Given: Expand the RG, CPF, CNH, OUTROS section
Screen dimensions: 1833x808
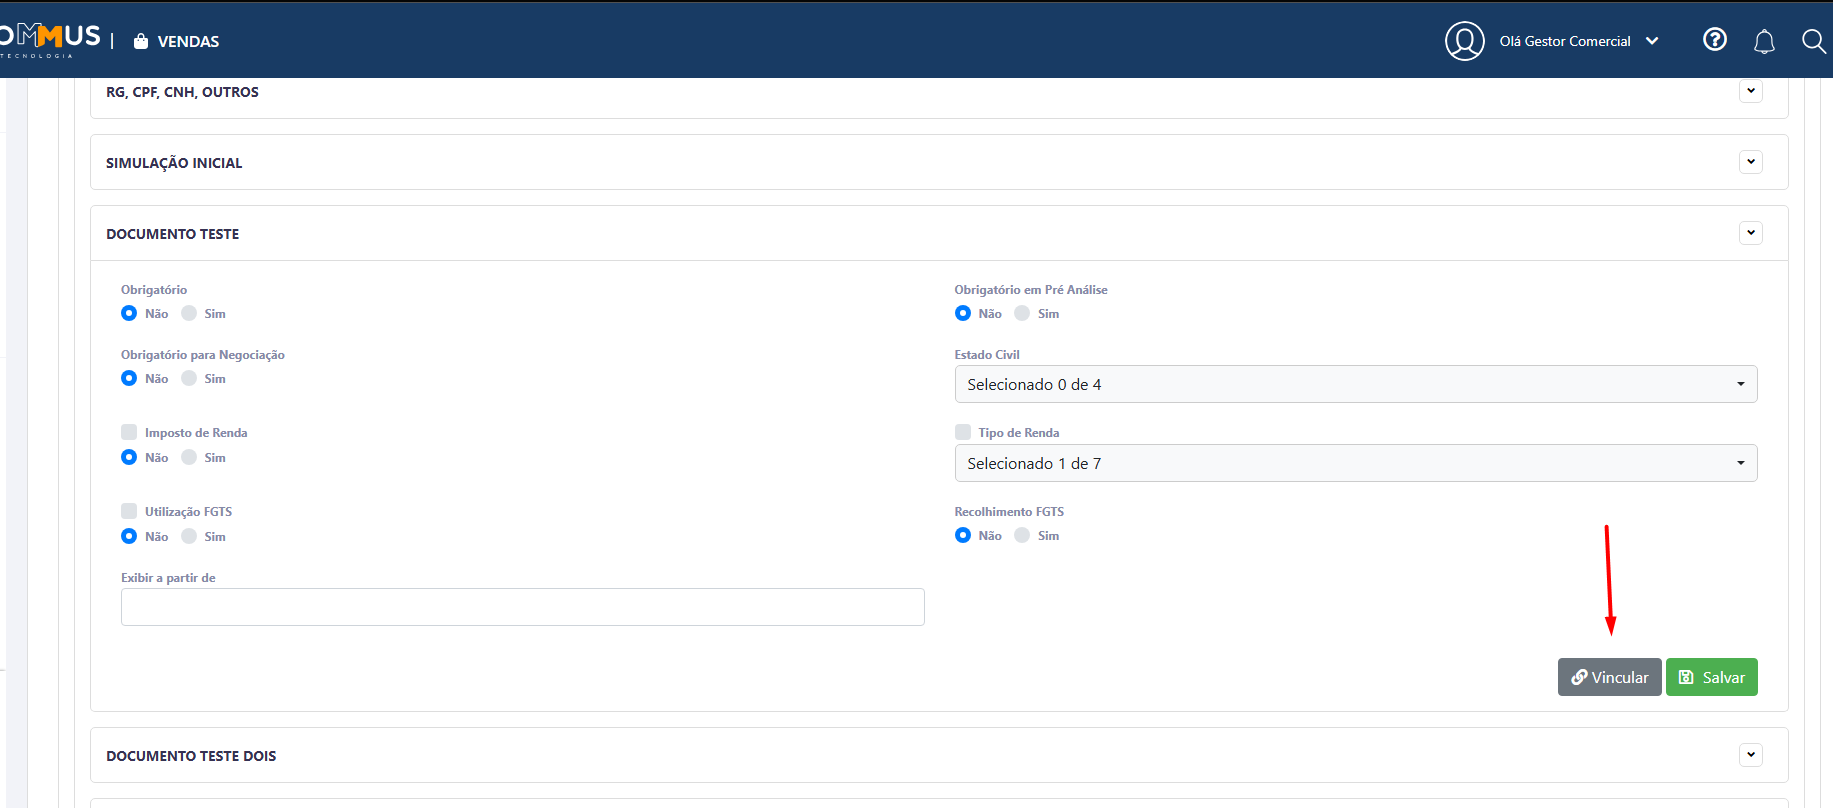Looking at the screenshot, I should coord(1750,91).
